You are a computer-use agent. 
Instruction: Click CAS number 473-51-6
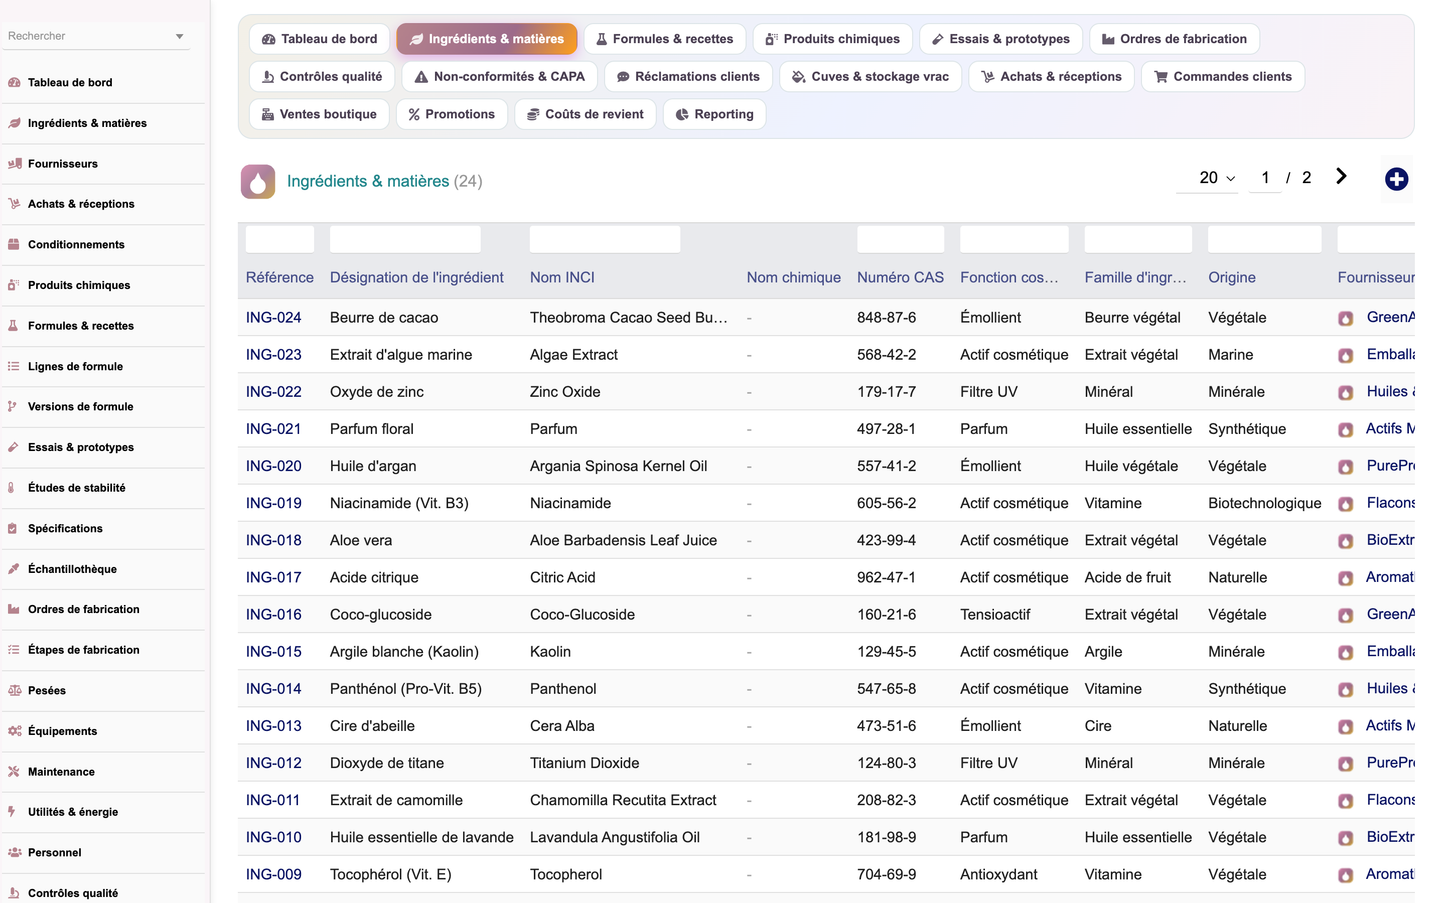[886, 727]
